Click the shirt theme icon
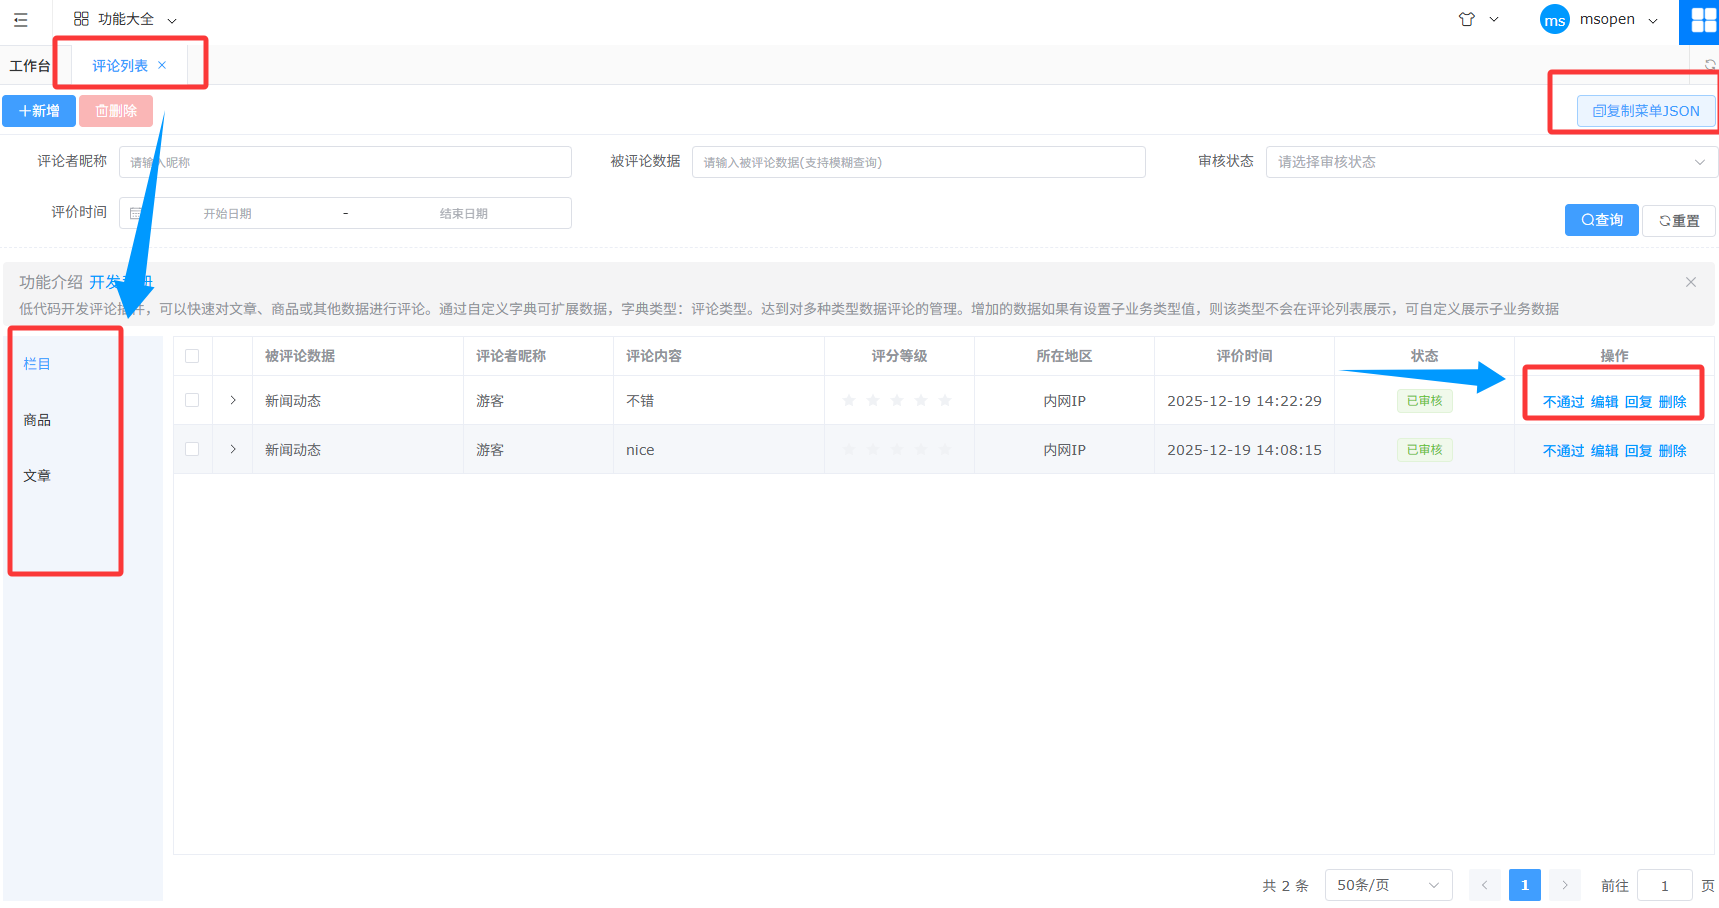The image size is (1719, 908). click(x=1467, y=19)
